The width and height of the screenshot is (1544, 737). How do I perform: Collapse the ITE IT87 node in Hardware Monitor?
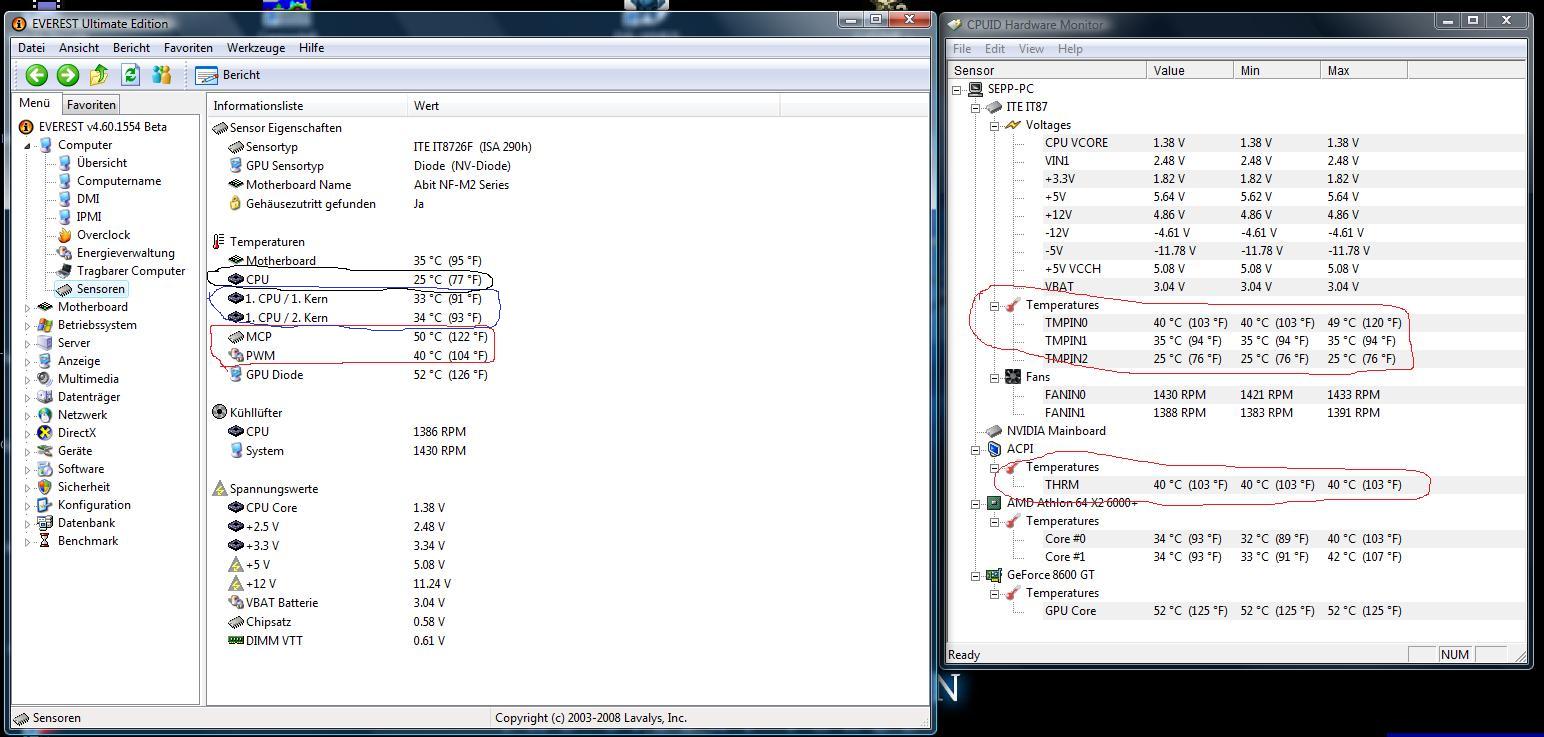pos(975,107)
